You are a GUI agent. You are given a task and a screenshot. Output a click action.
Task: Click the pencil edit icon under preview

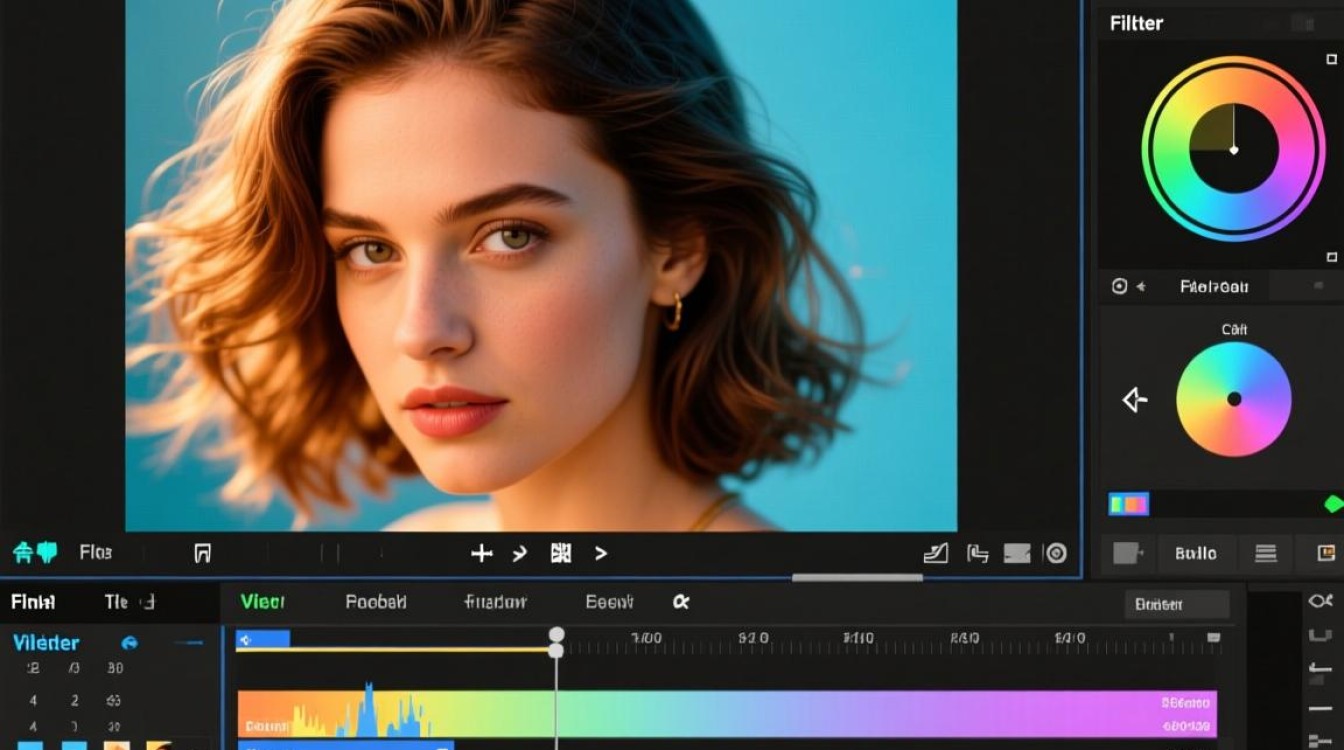pos(936,553)
